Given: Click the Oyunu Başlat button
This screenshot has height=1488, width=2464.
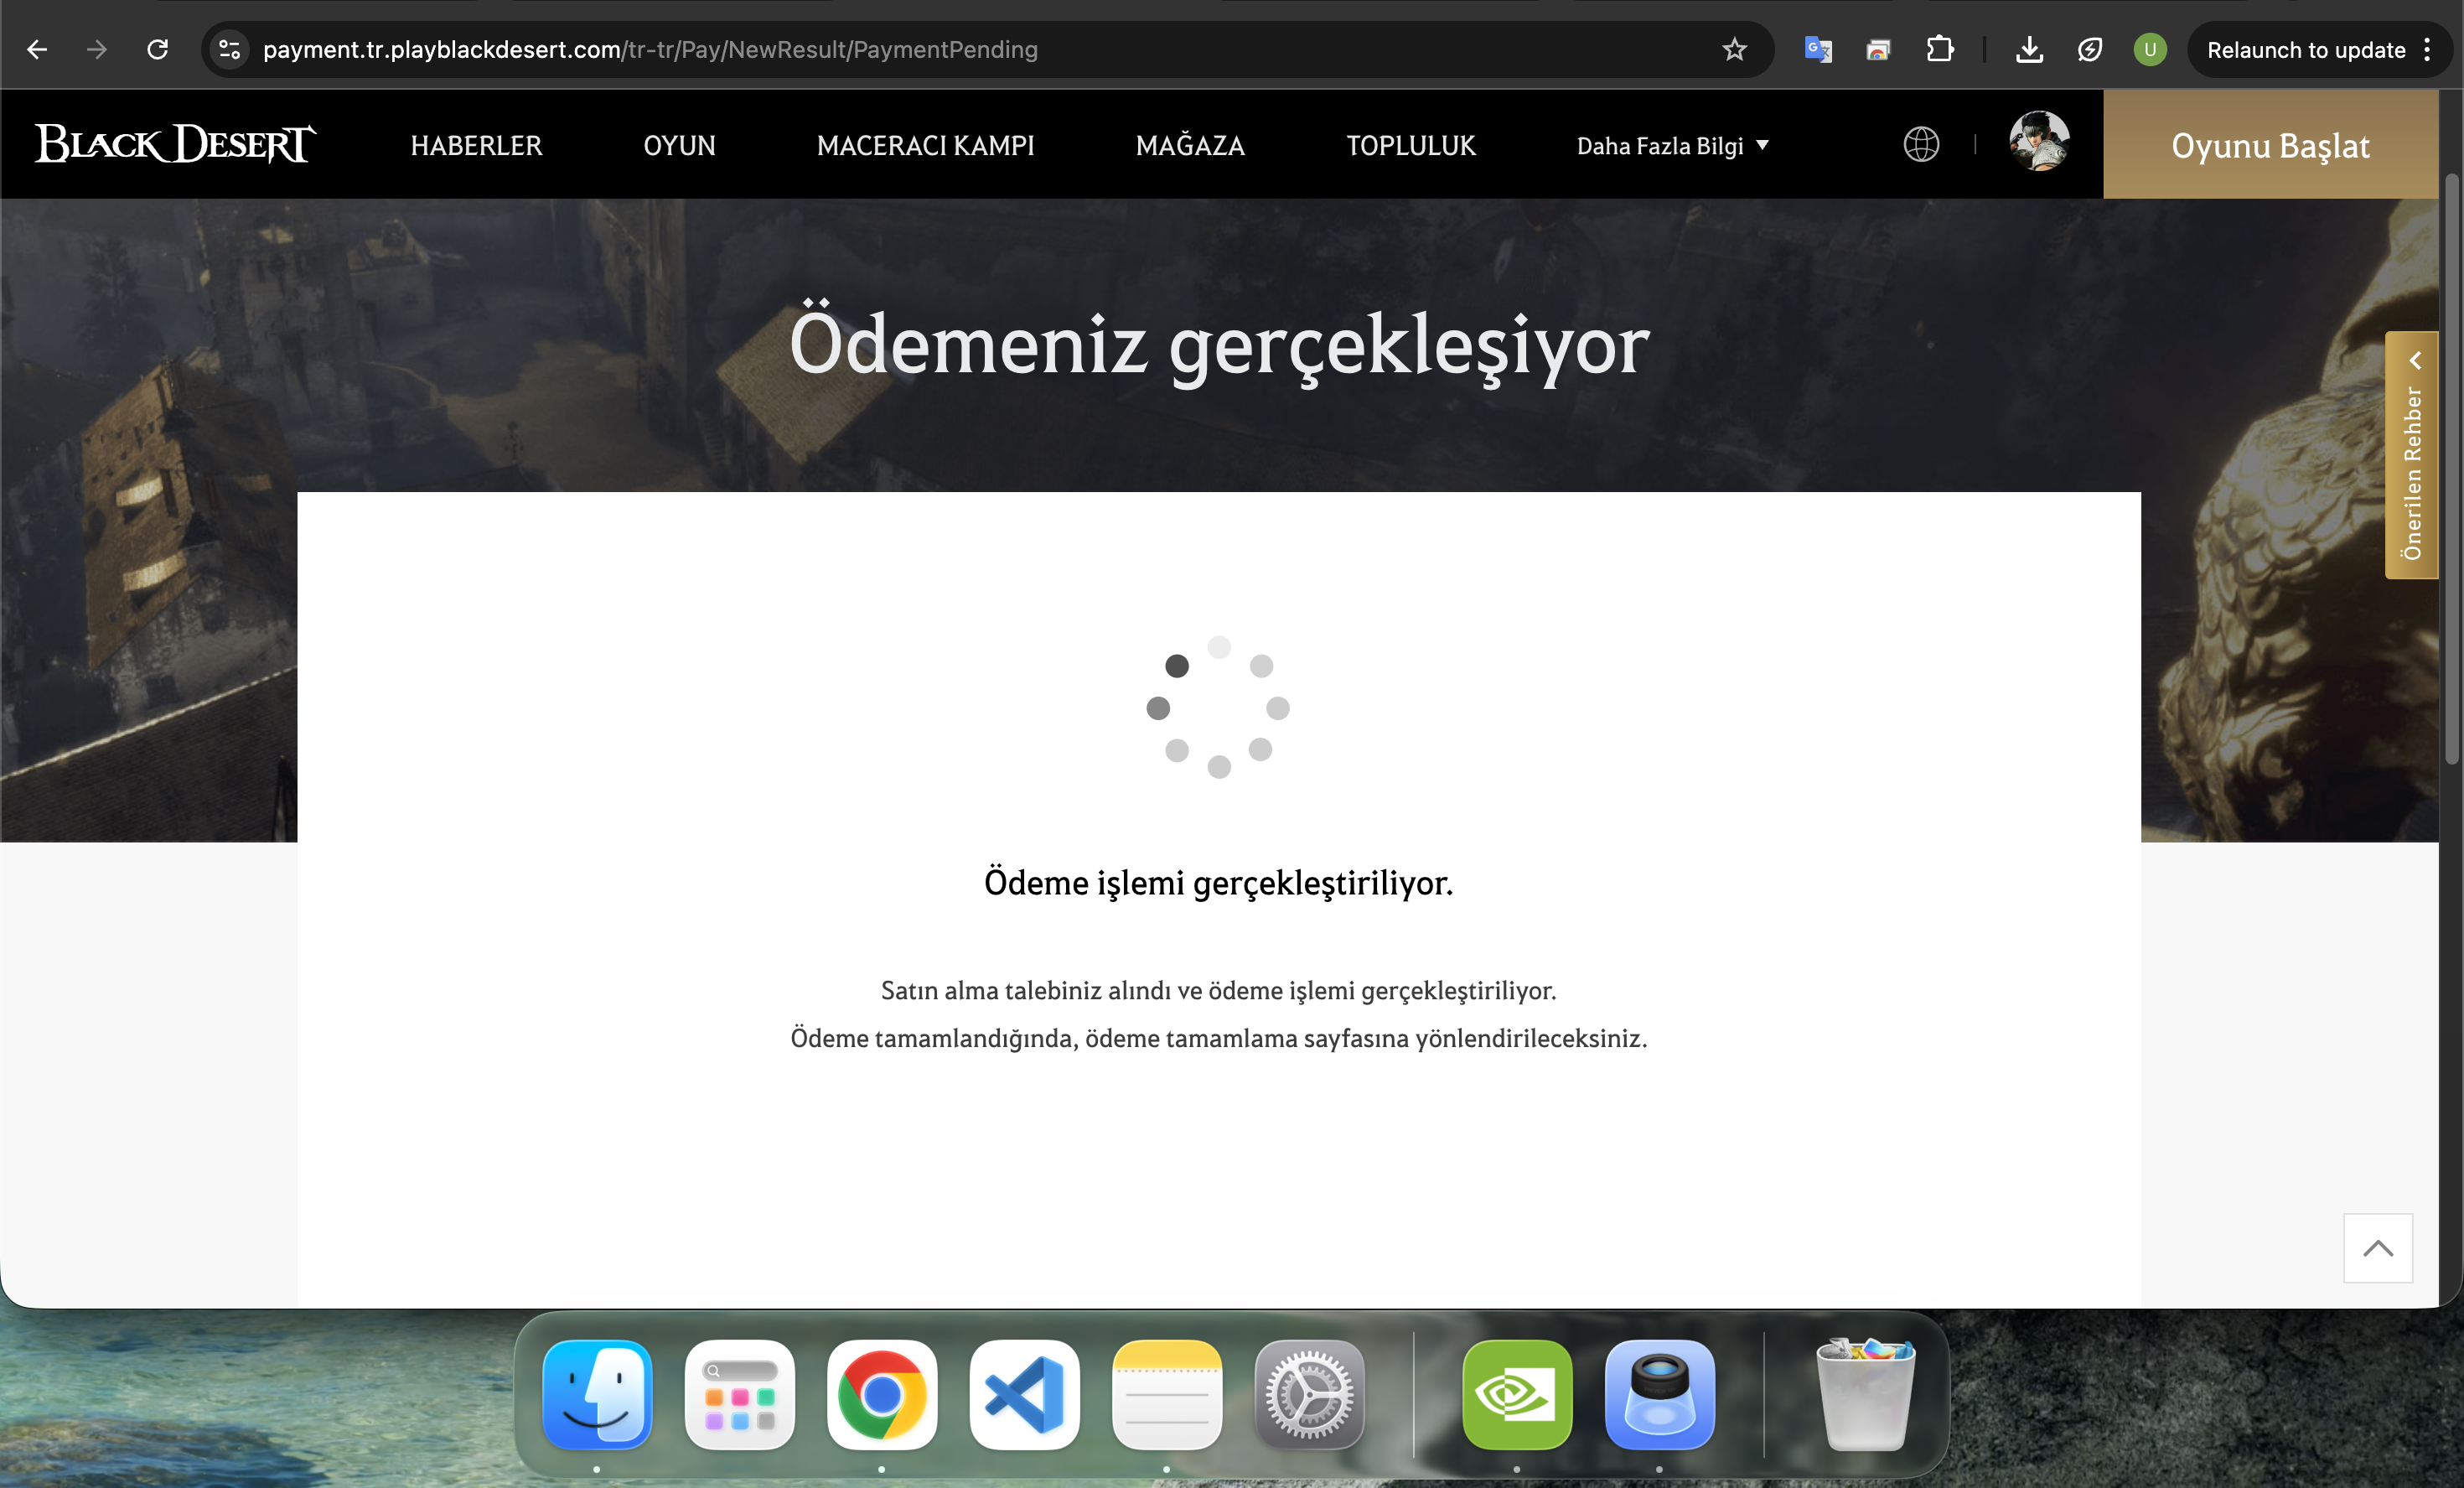Looking at the screenshot, I should pyautogui.click(x=2270, y=145).
